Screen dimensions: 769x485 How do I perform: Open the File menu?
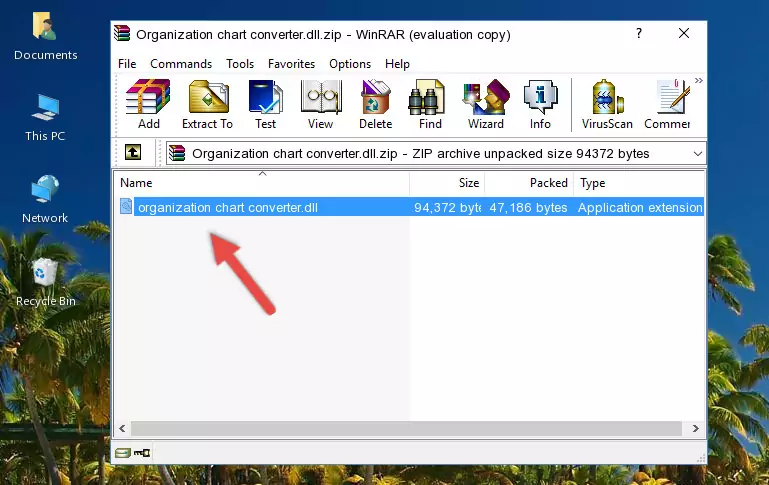(x=127, y=64)
